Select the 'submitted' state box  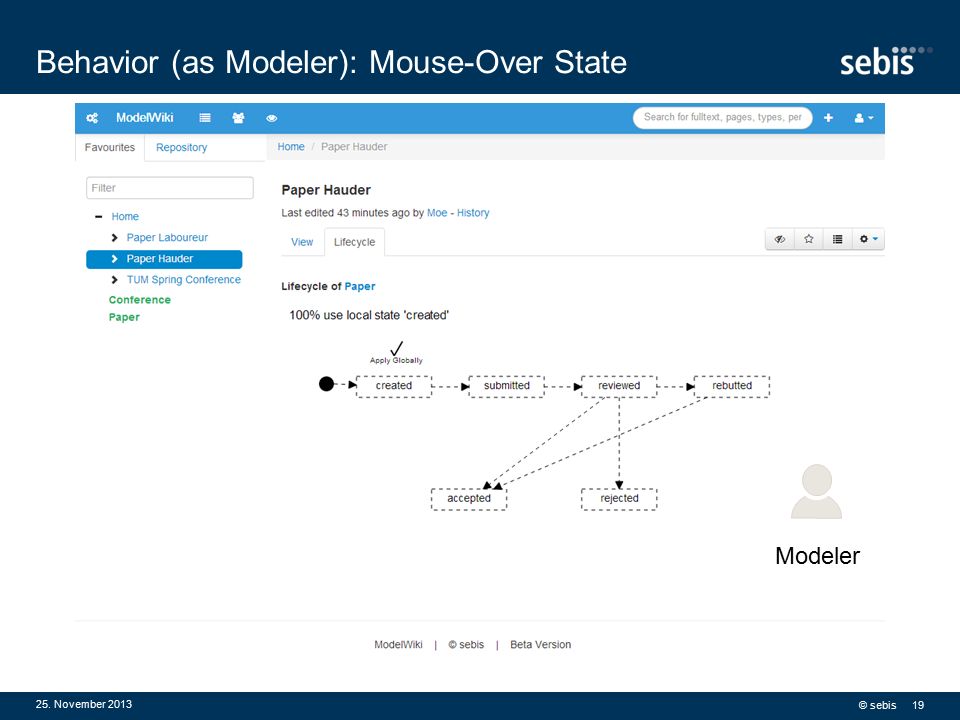506,386
